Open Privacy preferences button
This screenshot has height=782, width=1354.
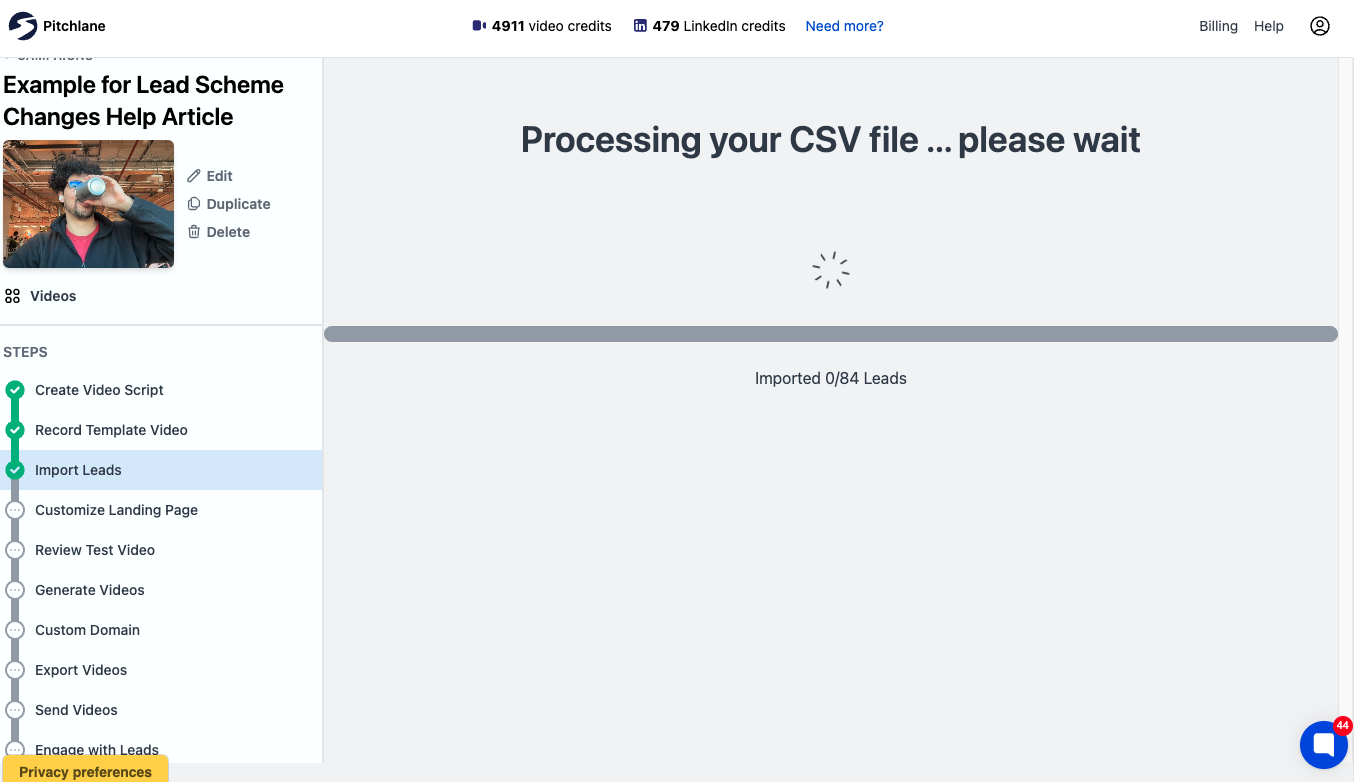[x=85, y=770]
